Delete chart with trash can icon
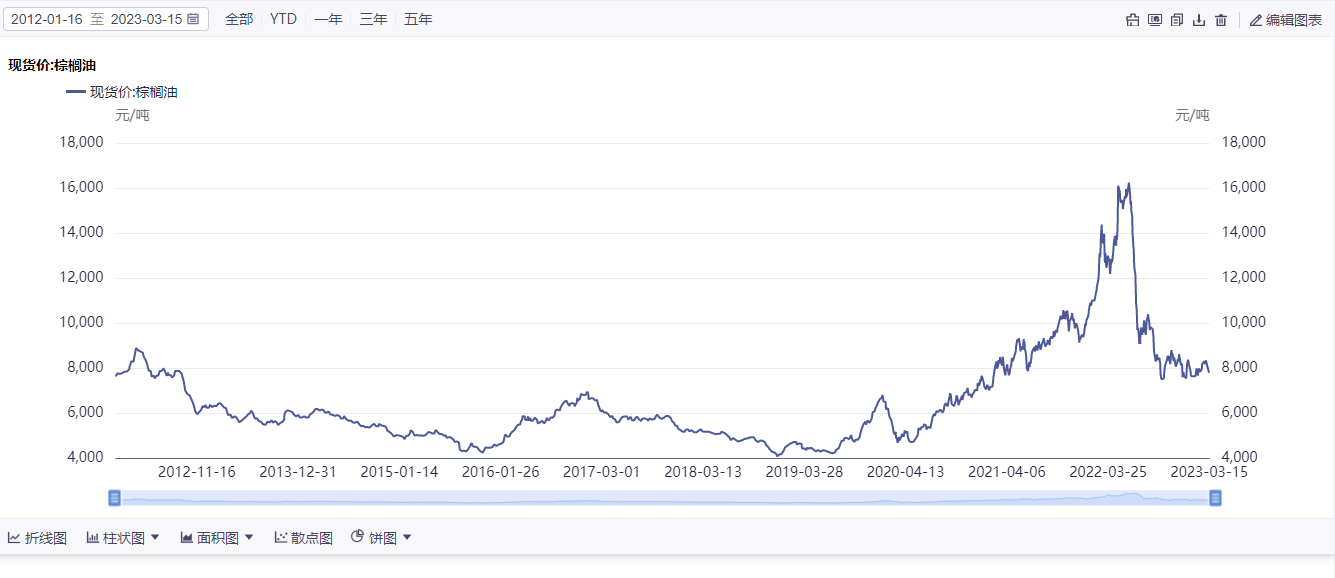 click(x=1221, y=19)
